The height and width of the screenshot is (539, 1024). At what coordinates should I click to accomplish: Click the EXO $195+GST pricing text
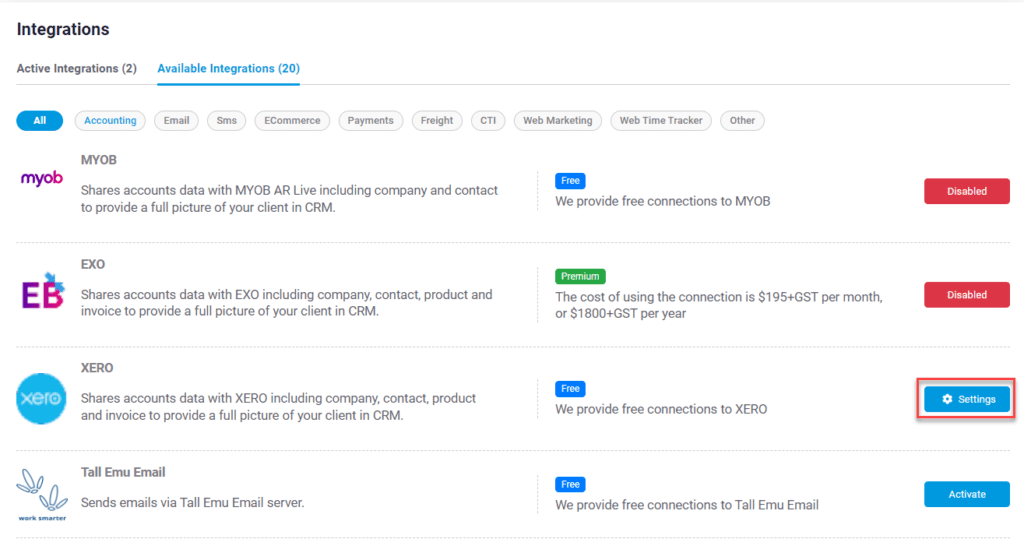[x=718, y=305]
